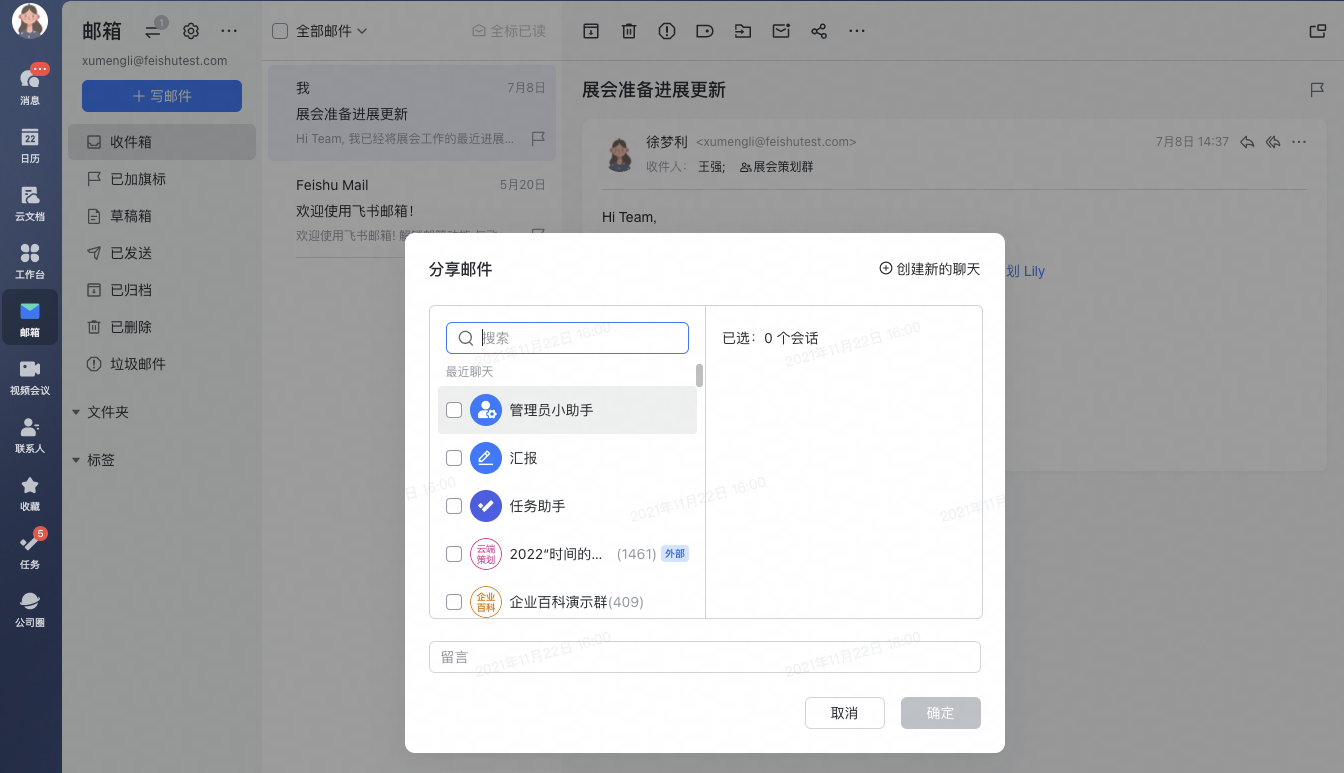Check the 任务助手 chat checkbox

pyautogui.click(x=454, y=506)
